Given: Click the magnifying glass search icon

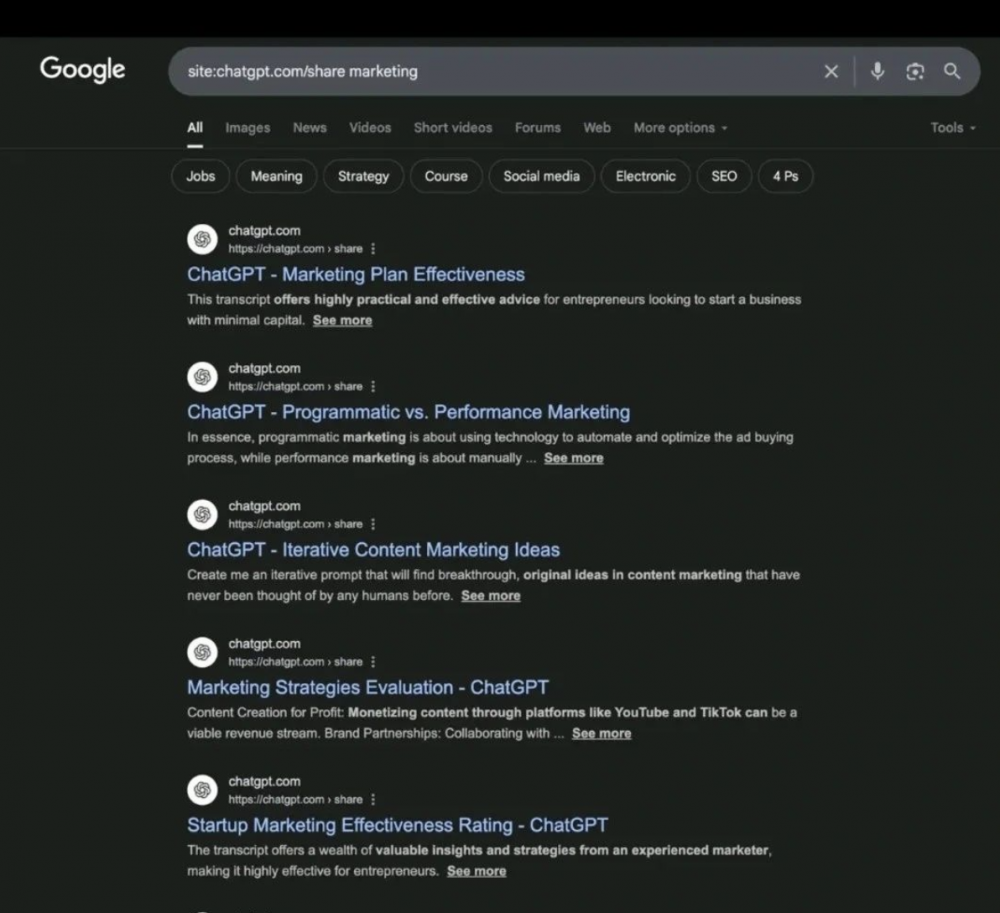Looking at the screenshot, I should click(x=952, y=71).
